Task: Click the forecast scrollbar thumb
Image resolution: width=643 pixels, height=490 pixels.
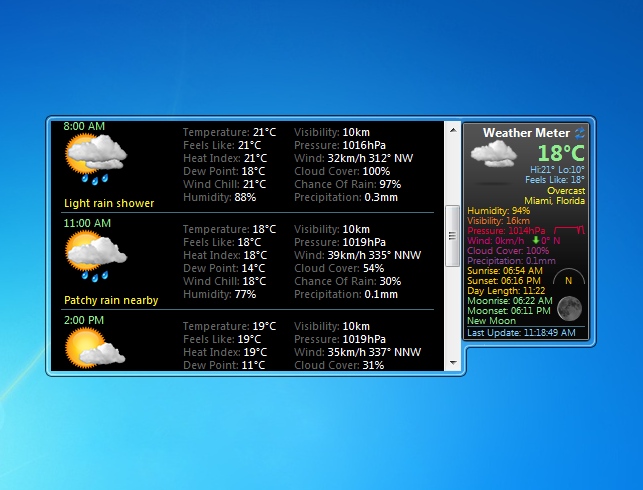Action: click(x=453, y=236)
